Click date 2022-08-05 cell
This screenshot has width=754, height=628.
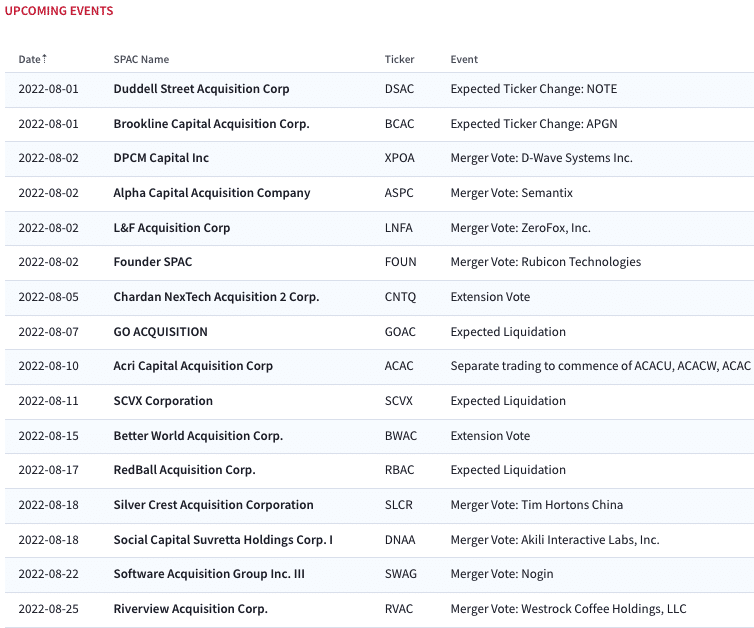[48, 297]
